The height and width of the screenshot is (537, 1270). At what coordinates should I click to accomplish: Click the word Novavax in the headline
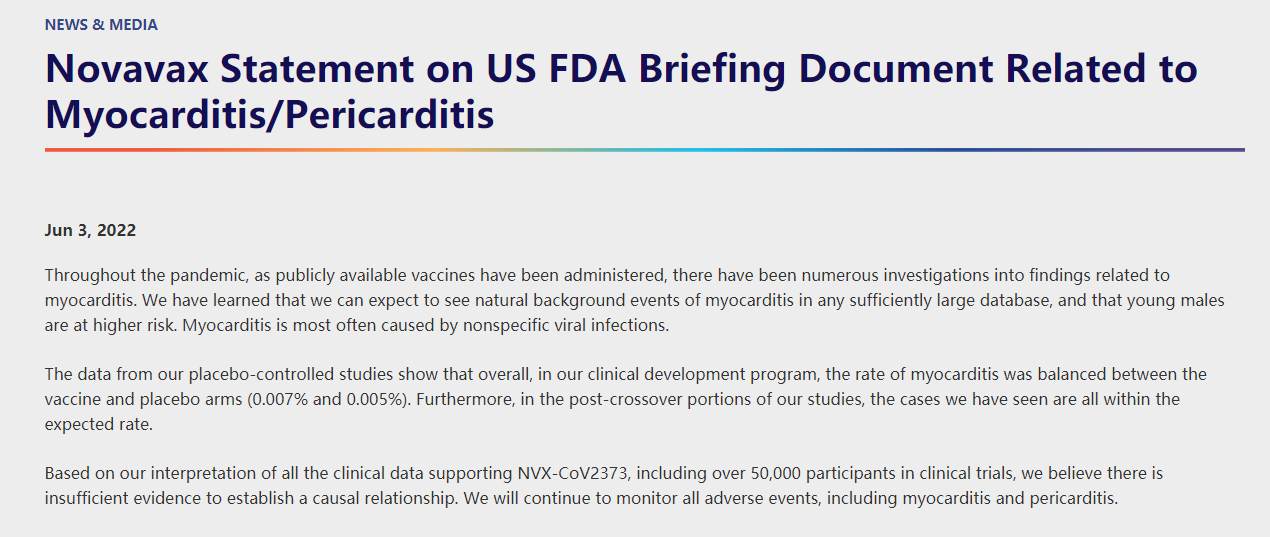click(127, 69)
